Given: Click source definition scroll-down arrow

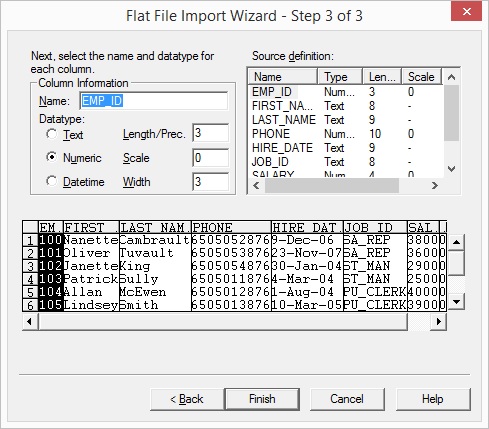Looking at the screenshot, I should (451, 169).
